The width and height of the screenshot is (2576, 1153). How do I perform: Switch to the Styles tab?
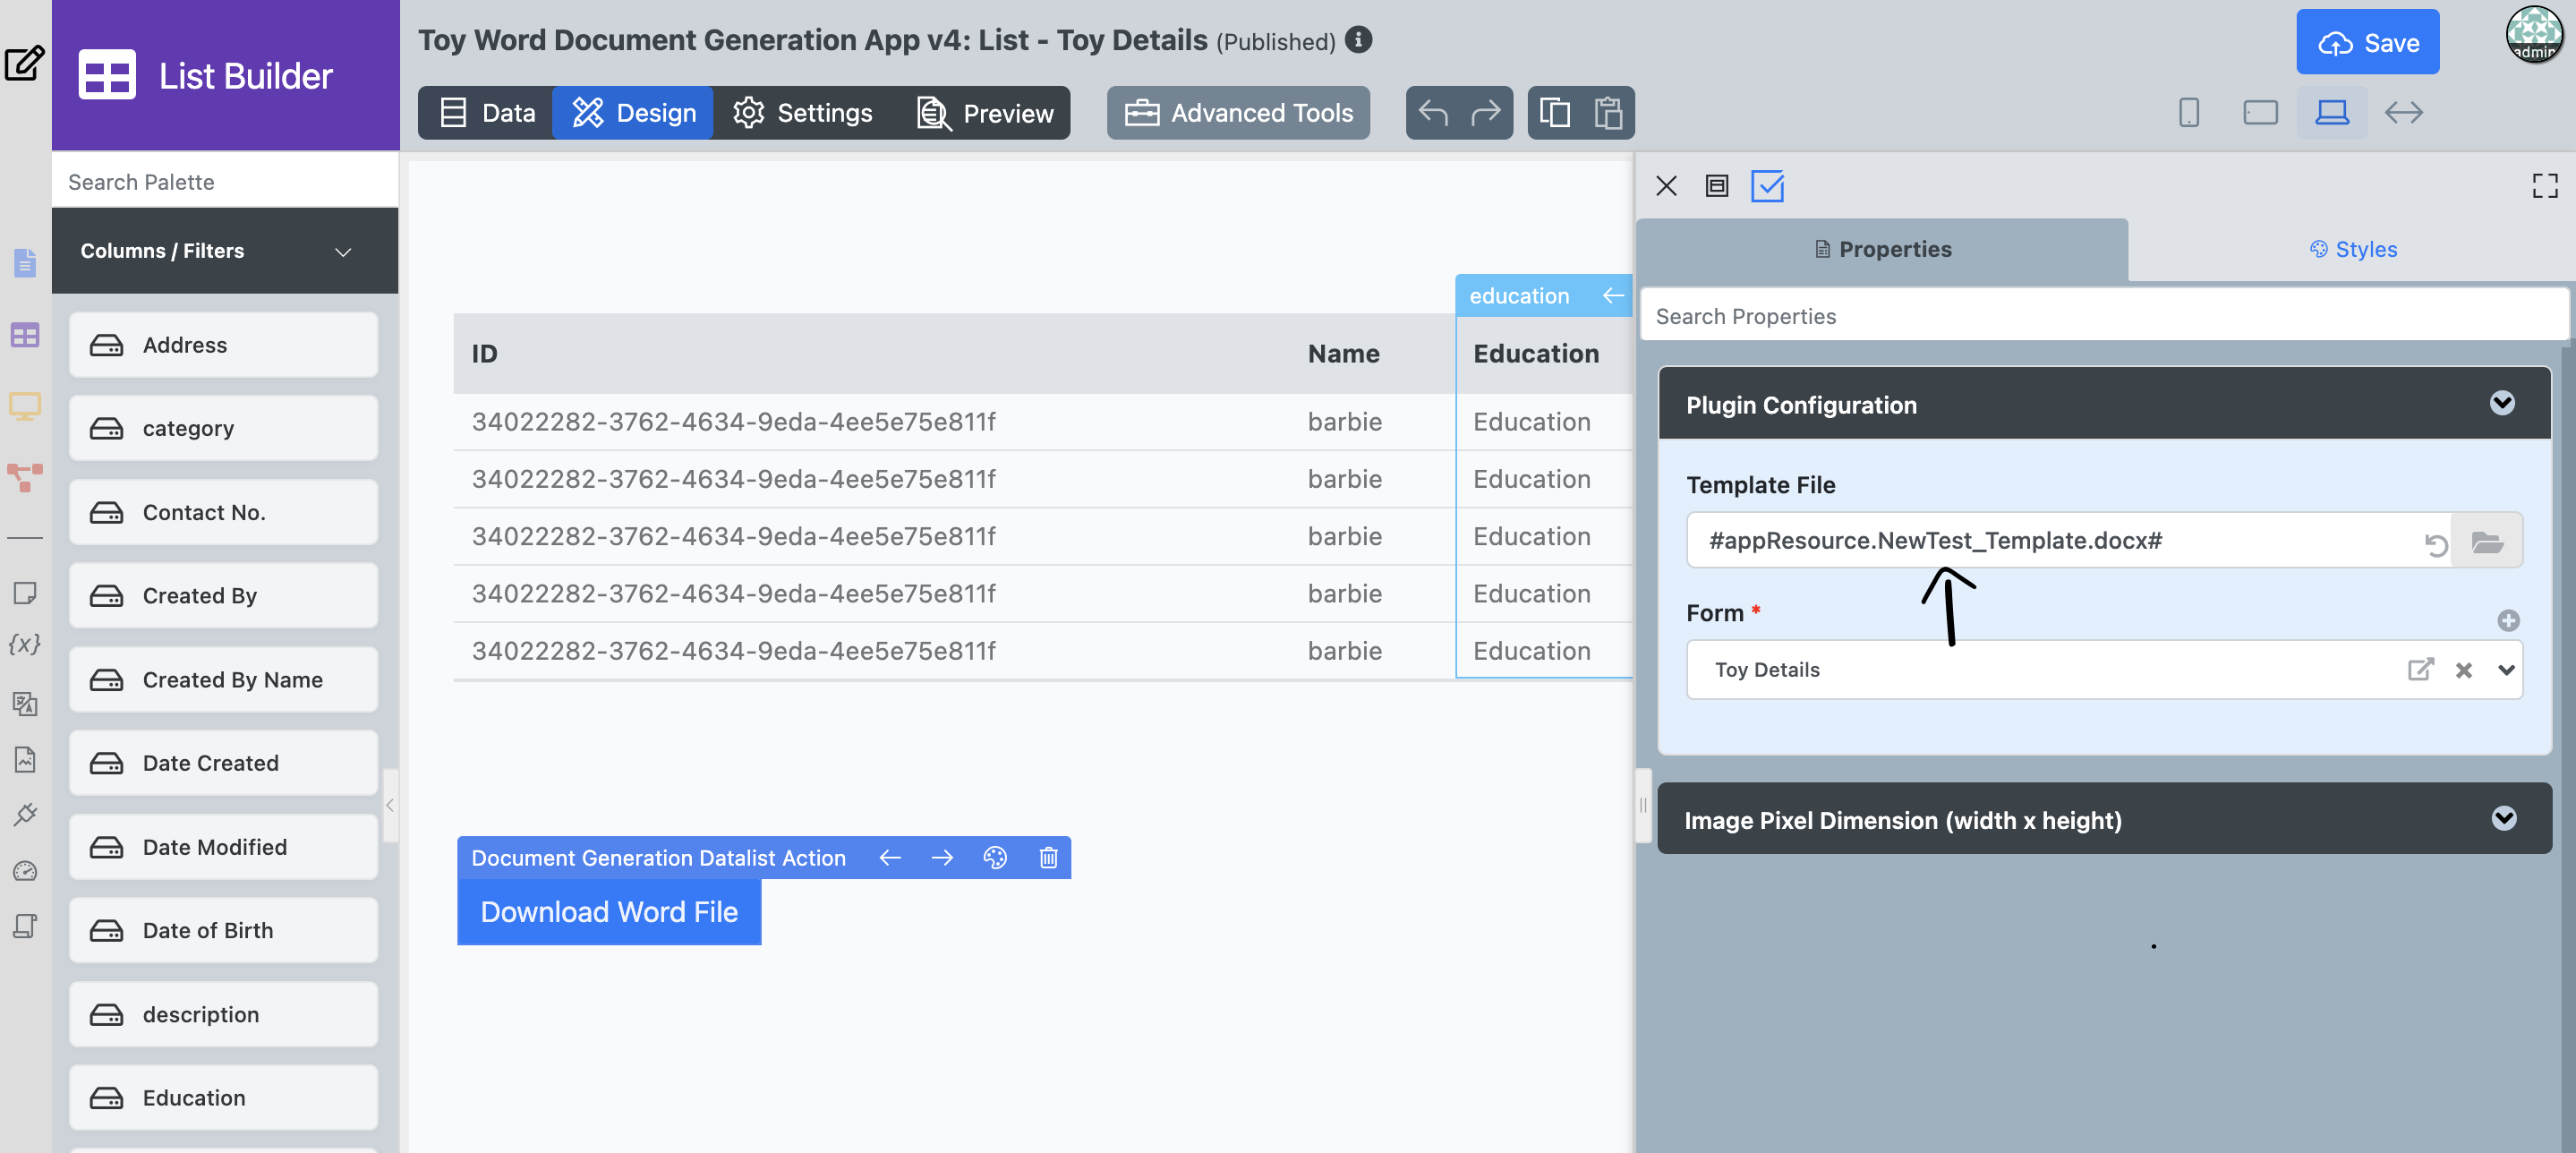2353,249
